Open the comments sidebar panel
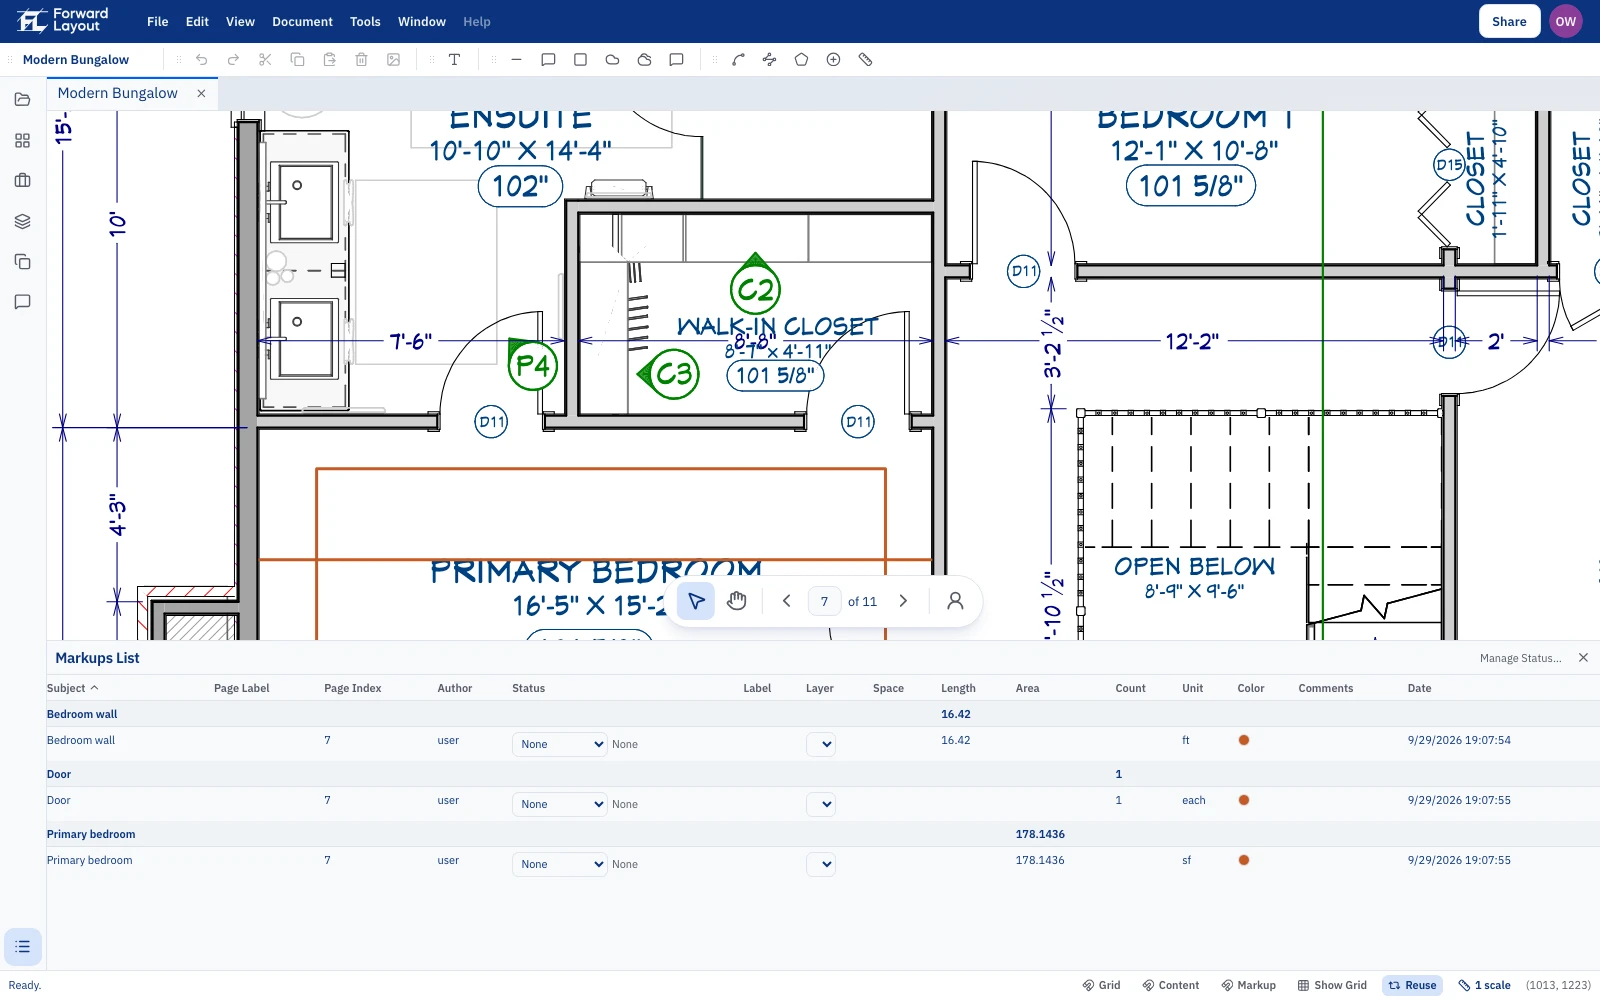The width and height of the screenshot is (1600, 1000). tap(23, 302)
